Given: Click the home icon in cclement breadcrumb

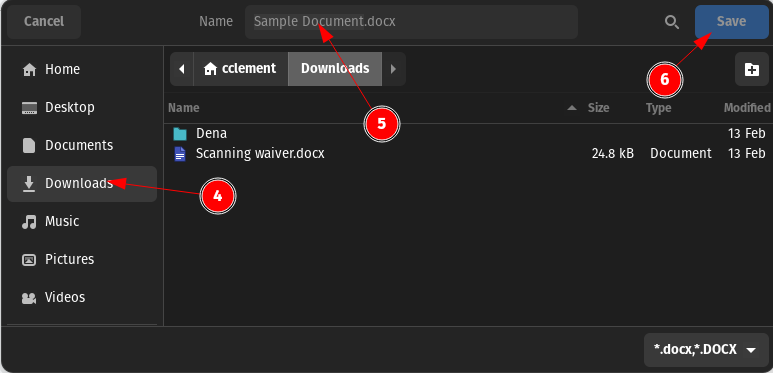Looking at the screenshot, I should [211, 69].
